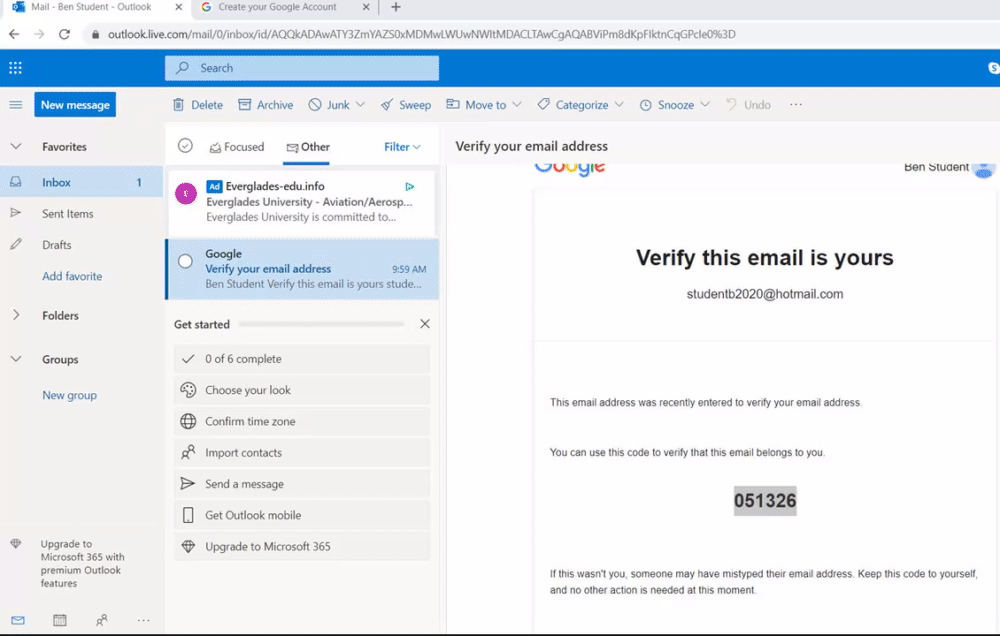The height and width of the screenshot is (636, 1000).
Task: Toggle select all messages circle checkbox
Action: pos(185,146)
